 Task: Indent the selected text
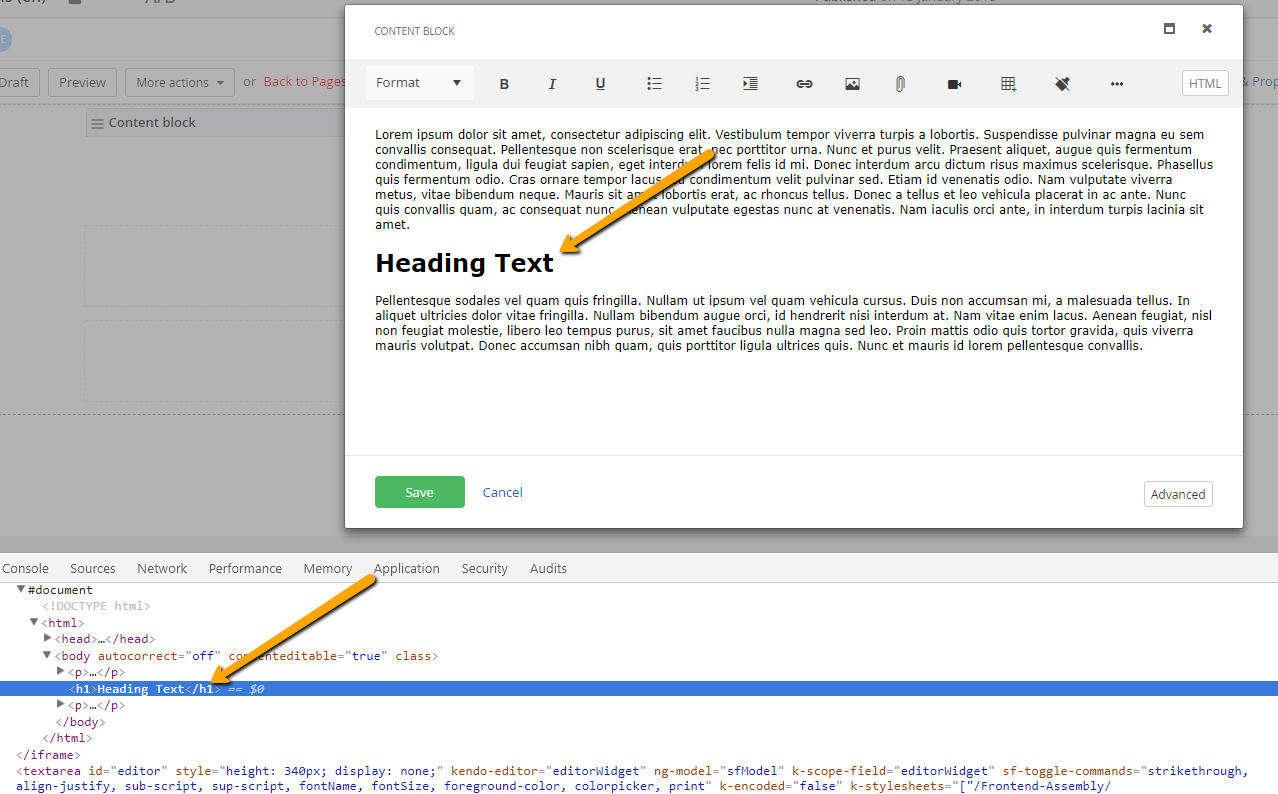point(750,84)
